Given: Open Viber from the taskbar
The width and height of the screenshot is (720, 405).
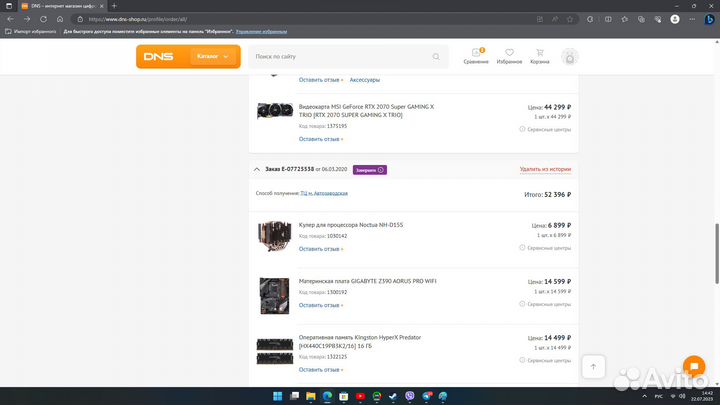Looking at the screenshot, I should click(410, 396).
